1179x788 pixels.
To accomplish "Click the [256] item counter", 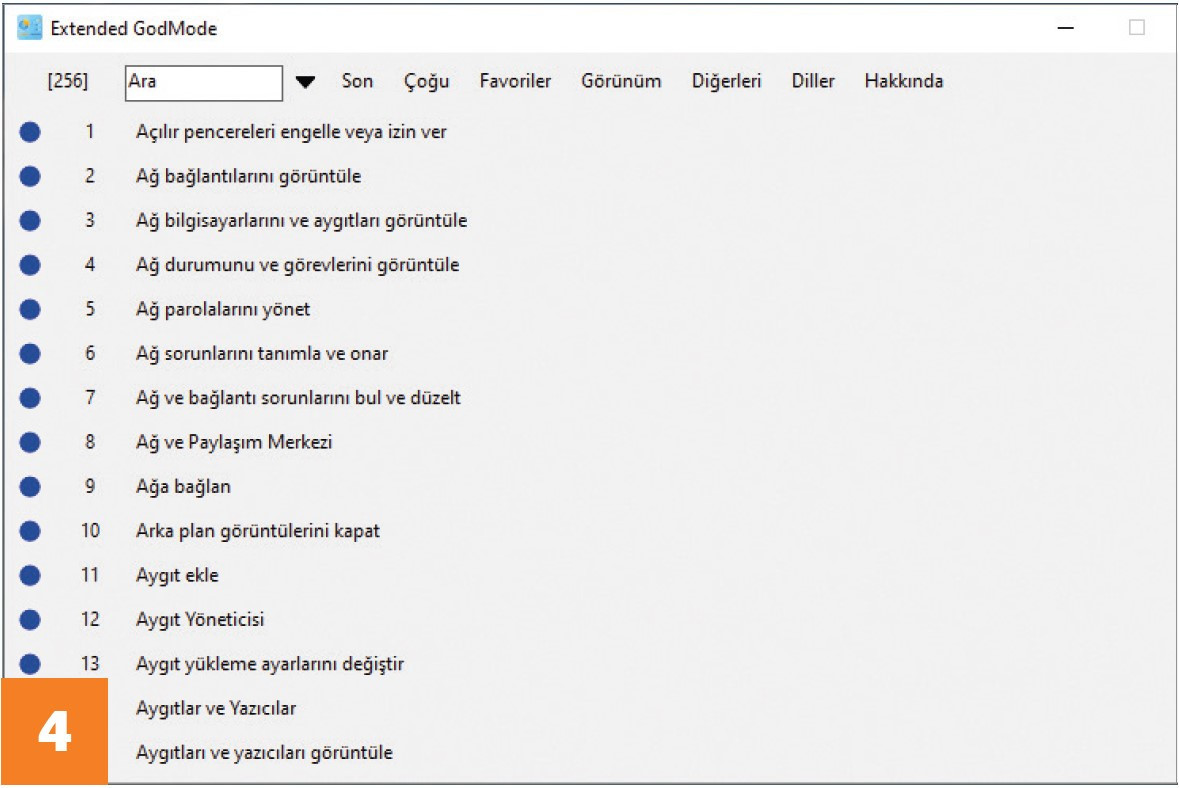I will (x=68, y=81).
